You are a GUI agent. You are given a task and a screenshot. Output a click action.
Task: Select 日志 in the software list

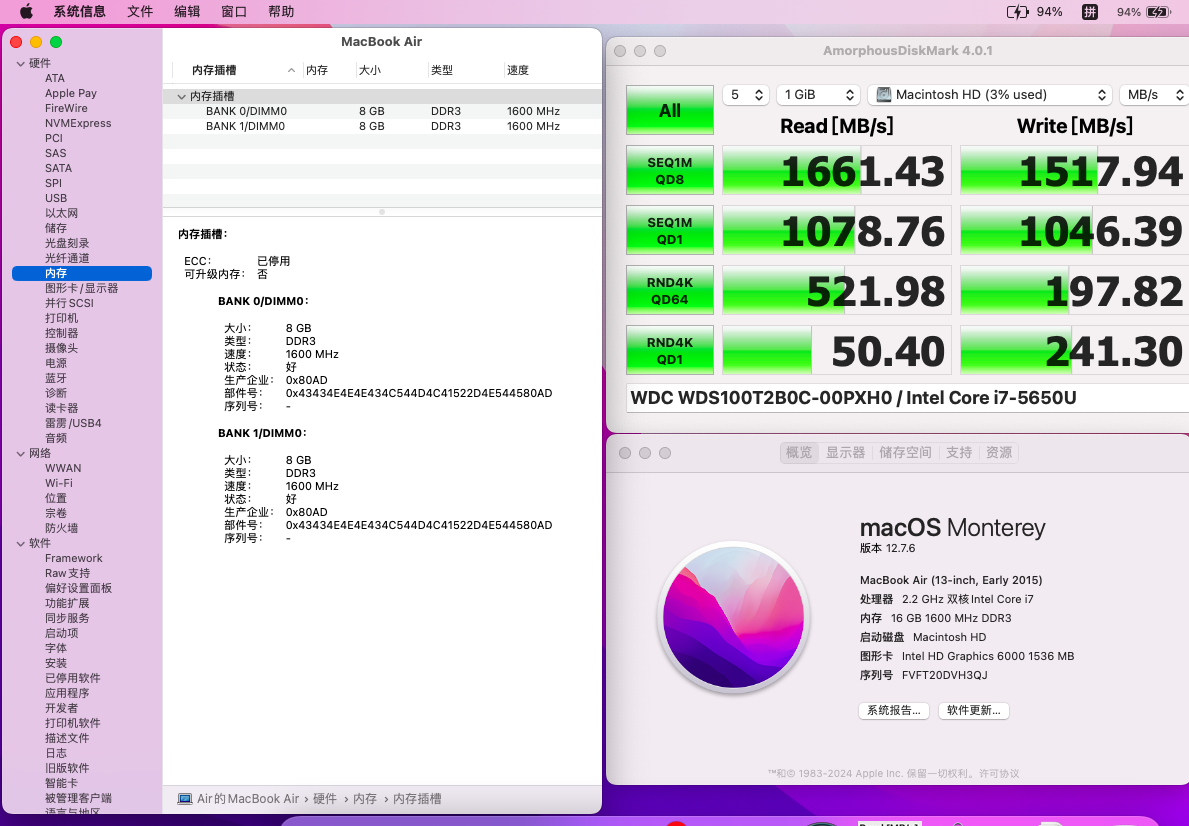(x=56, y=753)
